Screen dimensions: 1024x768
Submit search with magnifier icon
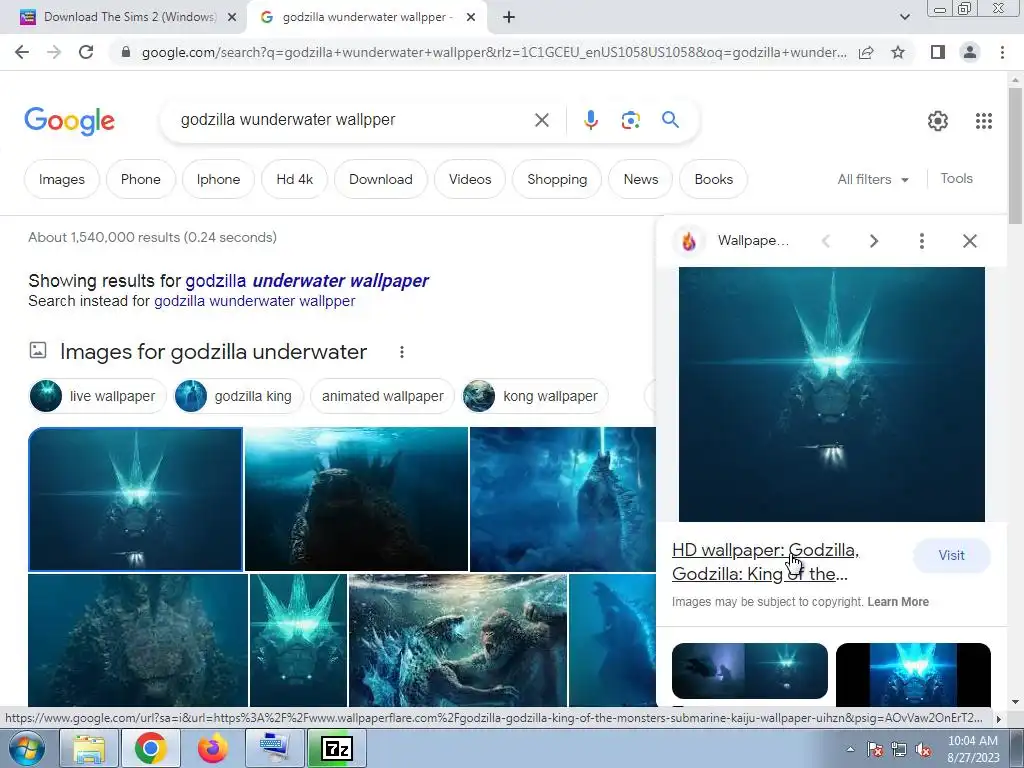tap(670, 120)
